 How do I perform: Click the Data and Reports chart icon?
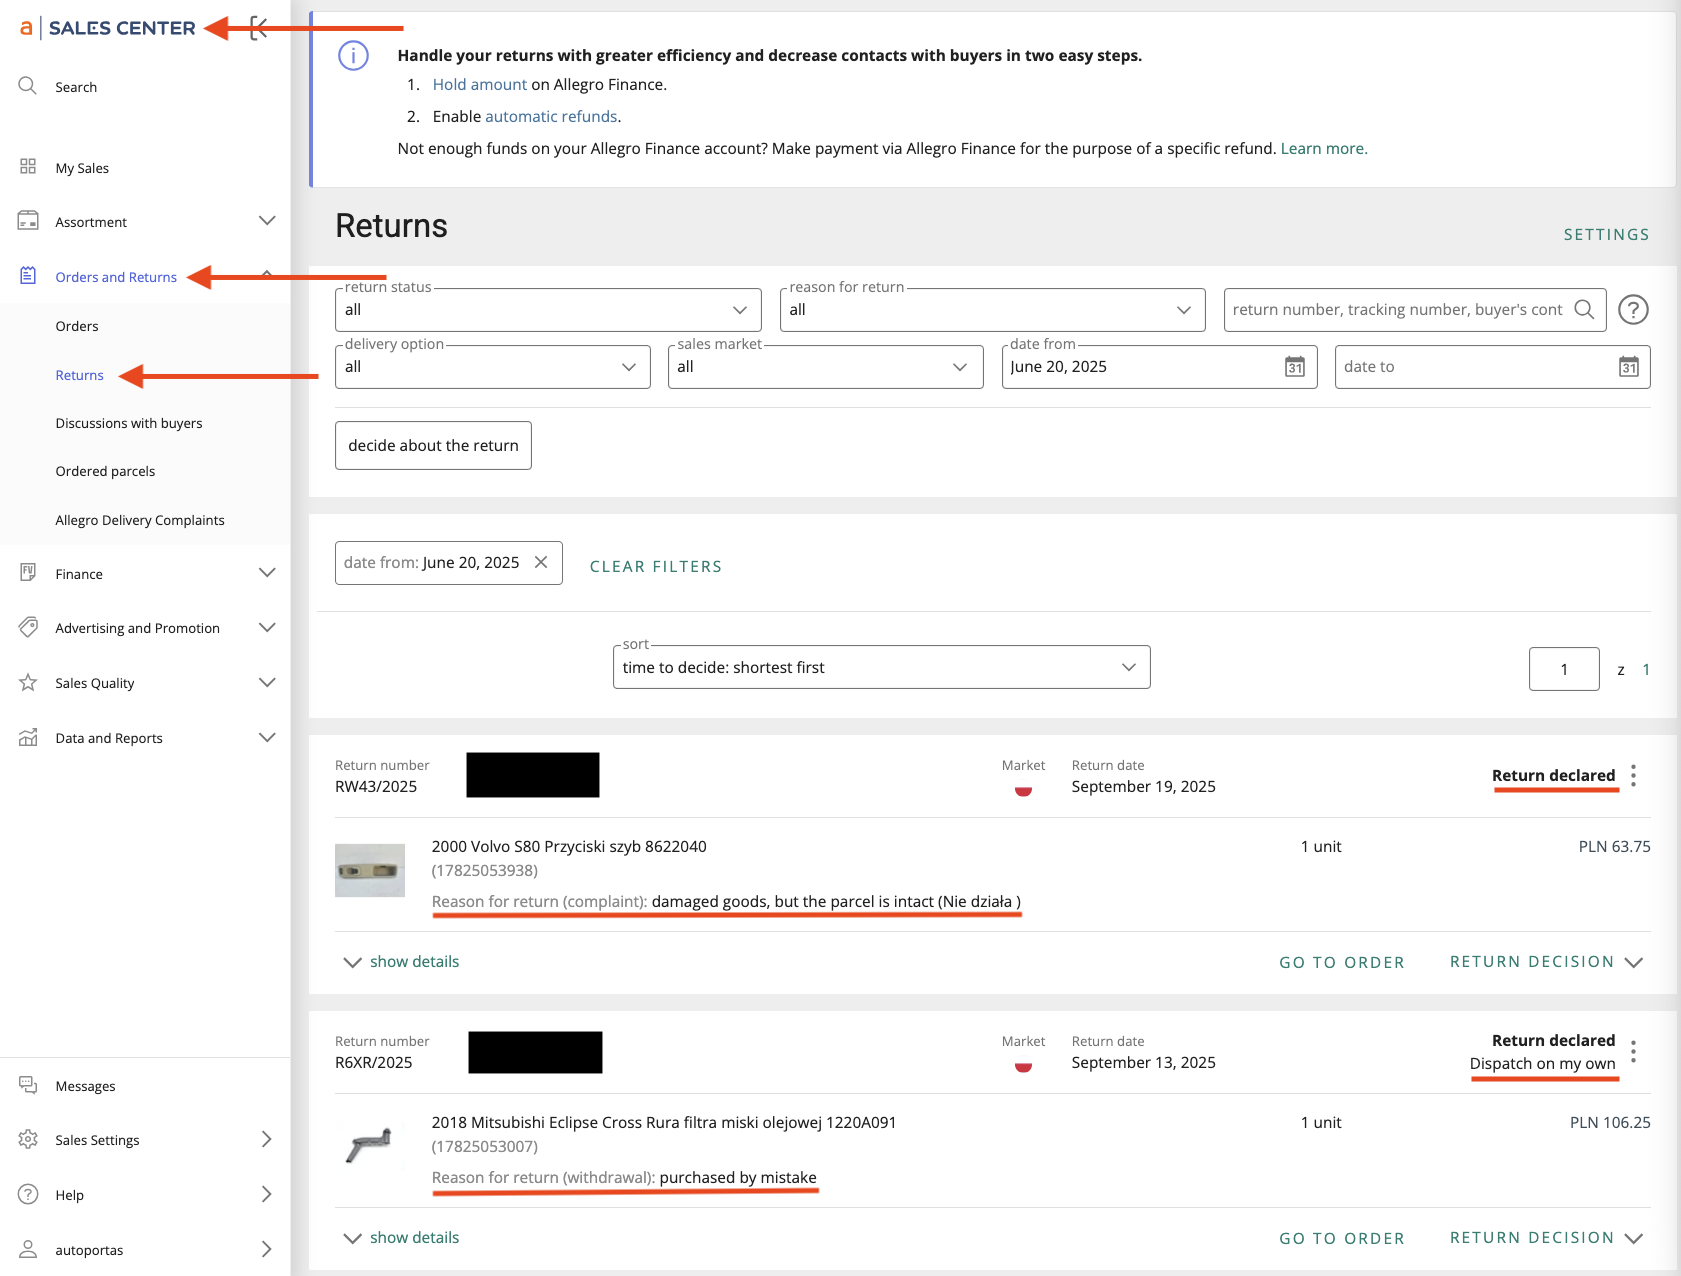(28, 738)
